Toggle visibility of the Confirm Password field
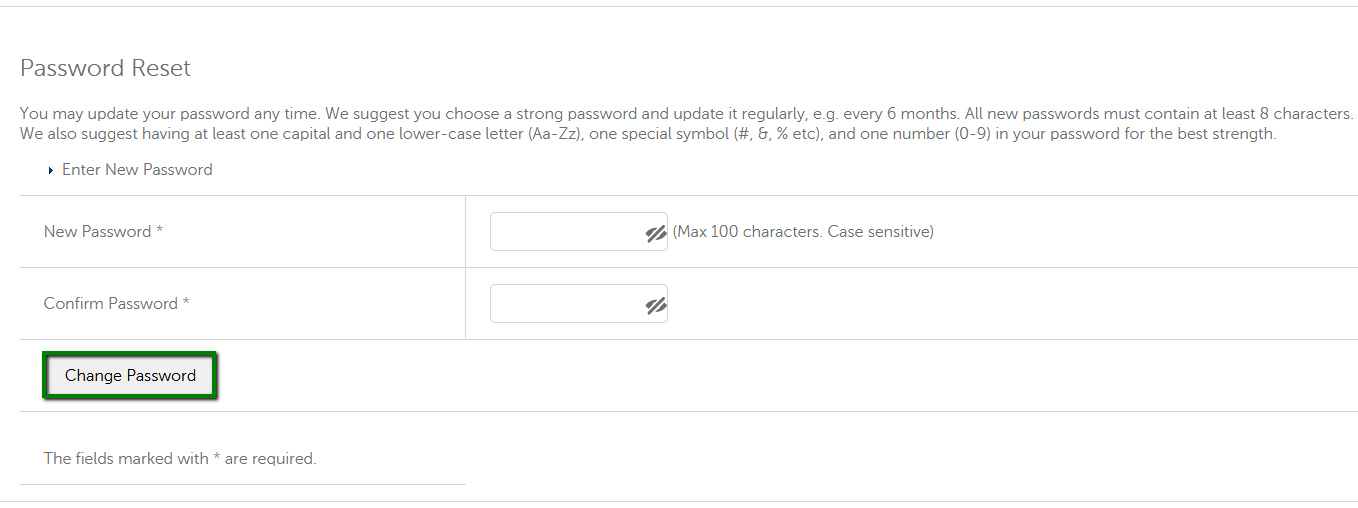This screenshot has height=508, width=1358. coord(656,305)
